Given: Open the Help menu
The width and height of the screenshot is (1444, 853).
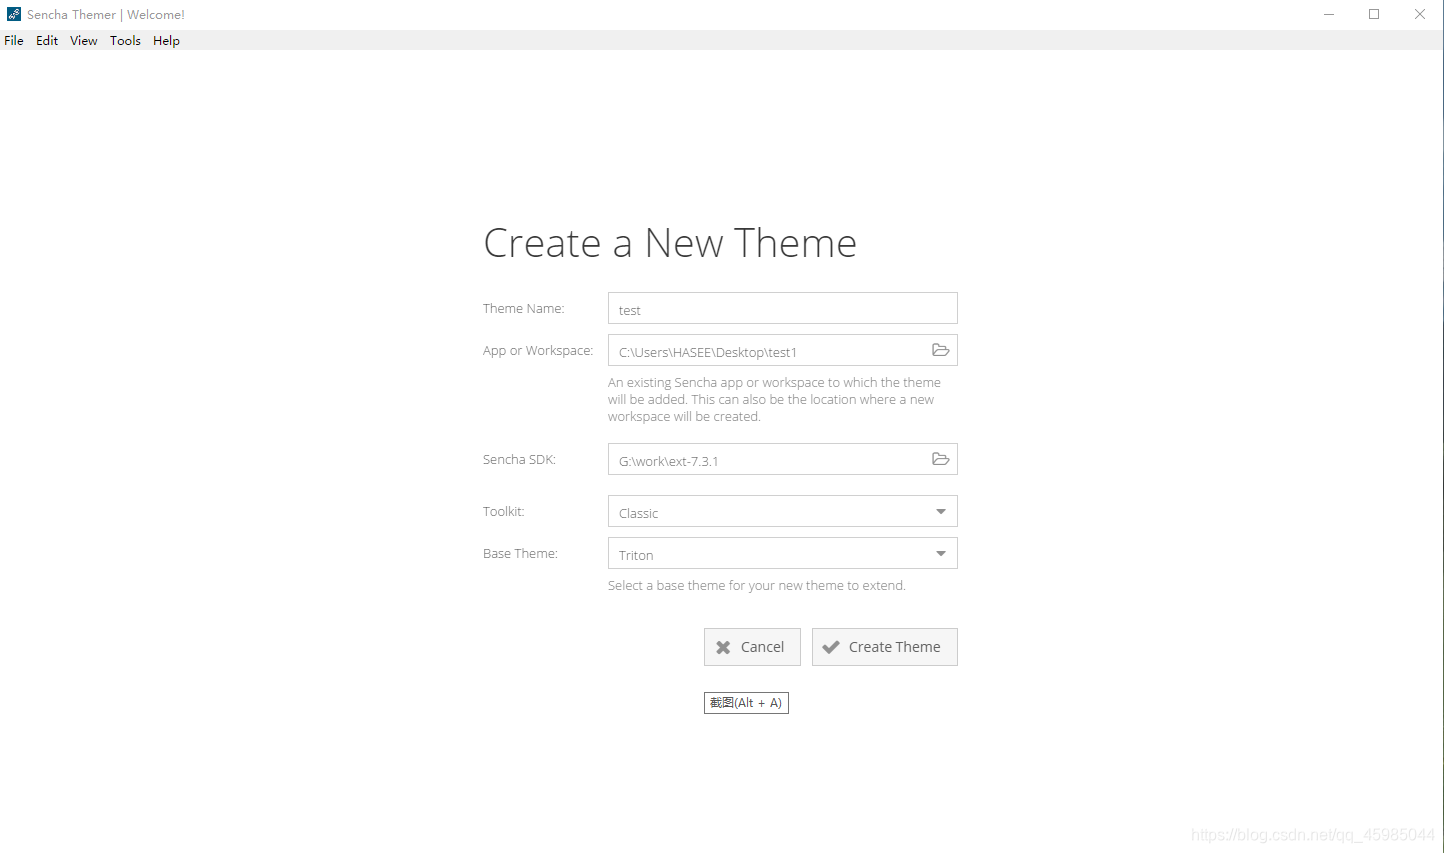Looking at the screenshot, I should click(166, 41).
